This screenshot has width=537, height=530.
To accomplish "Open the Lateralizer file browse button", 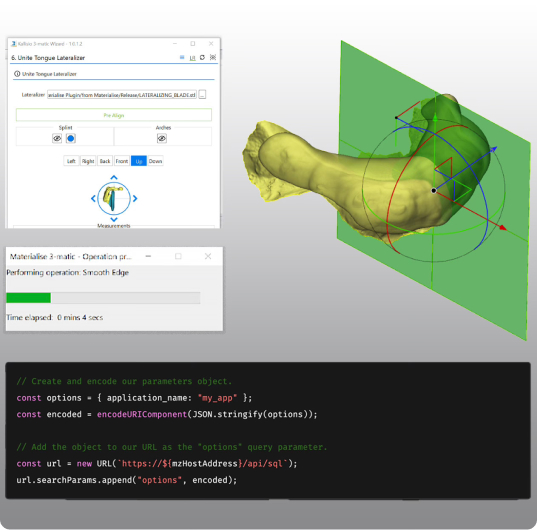I will click(x=202, y=94).
